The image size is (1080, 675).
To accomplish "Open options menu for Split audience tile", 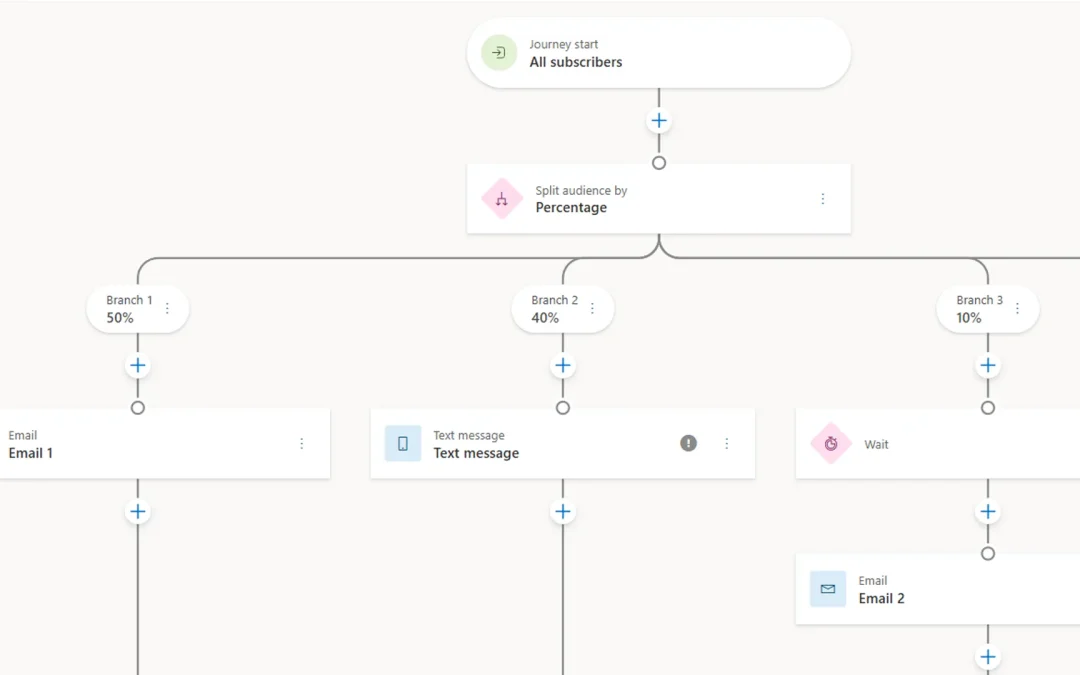I will tap(822, 199).
